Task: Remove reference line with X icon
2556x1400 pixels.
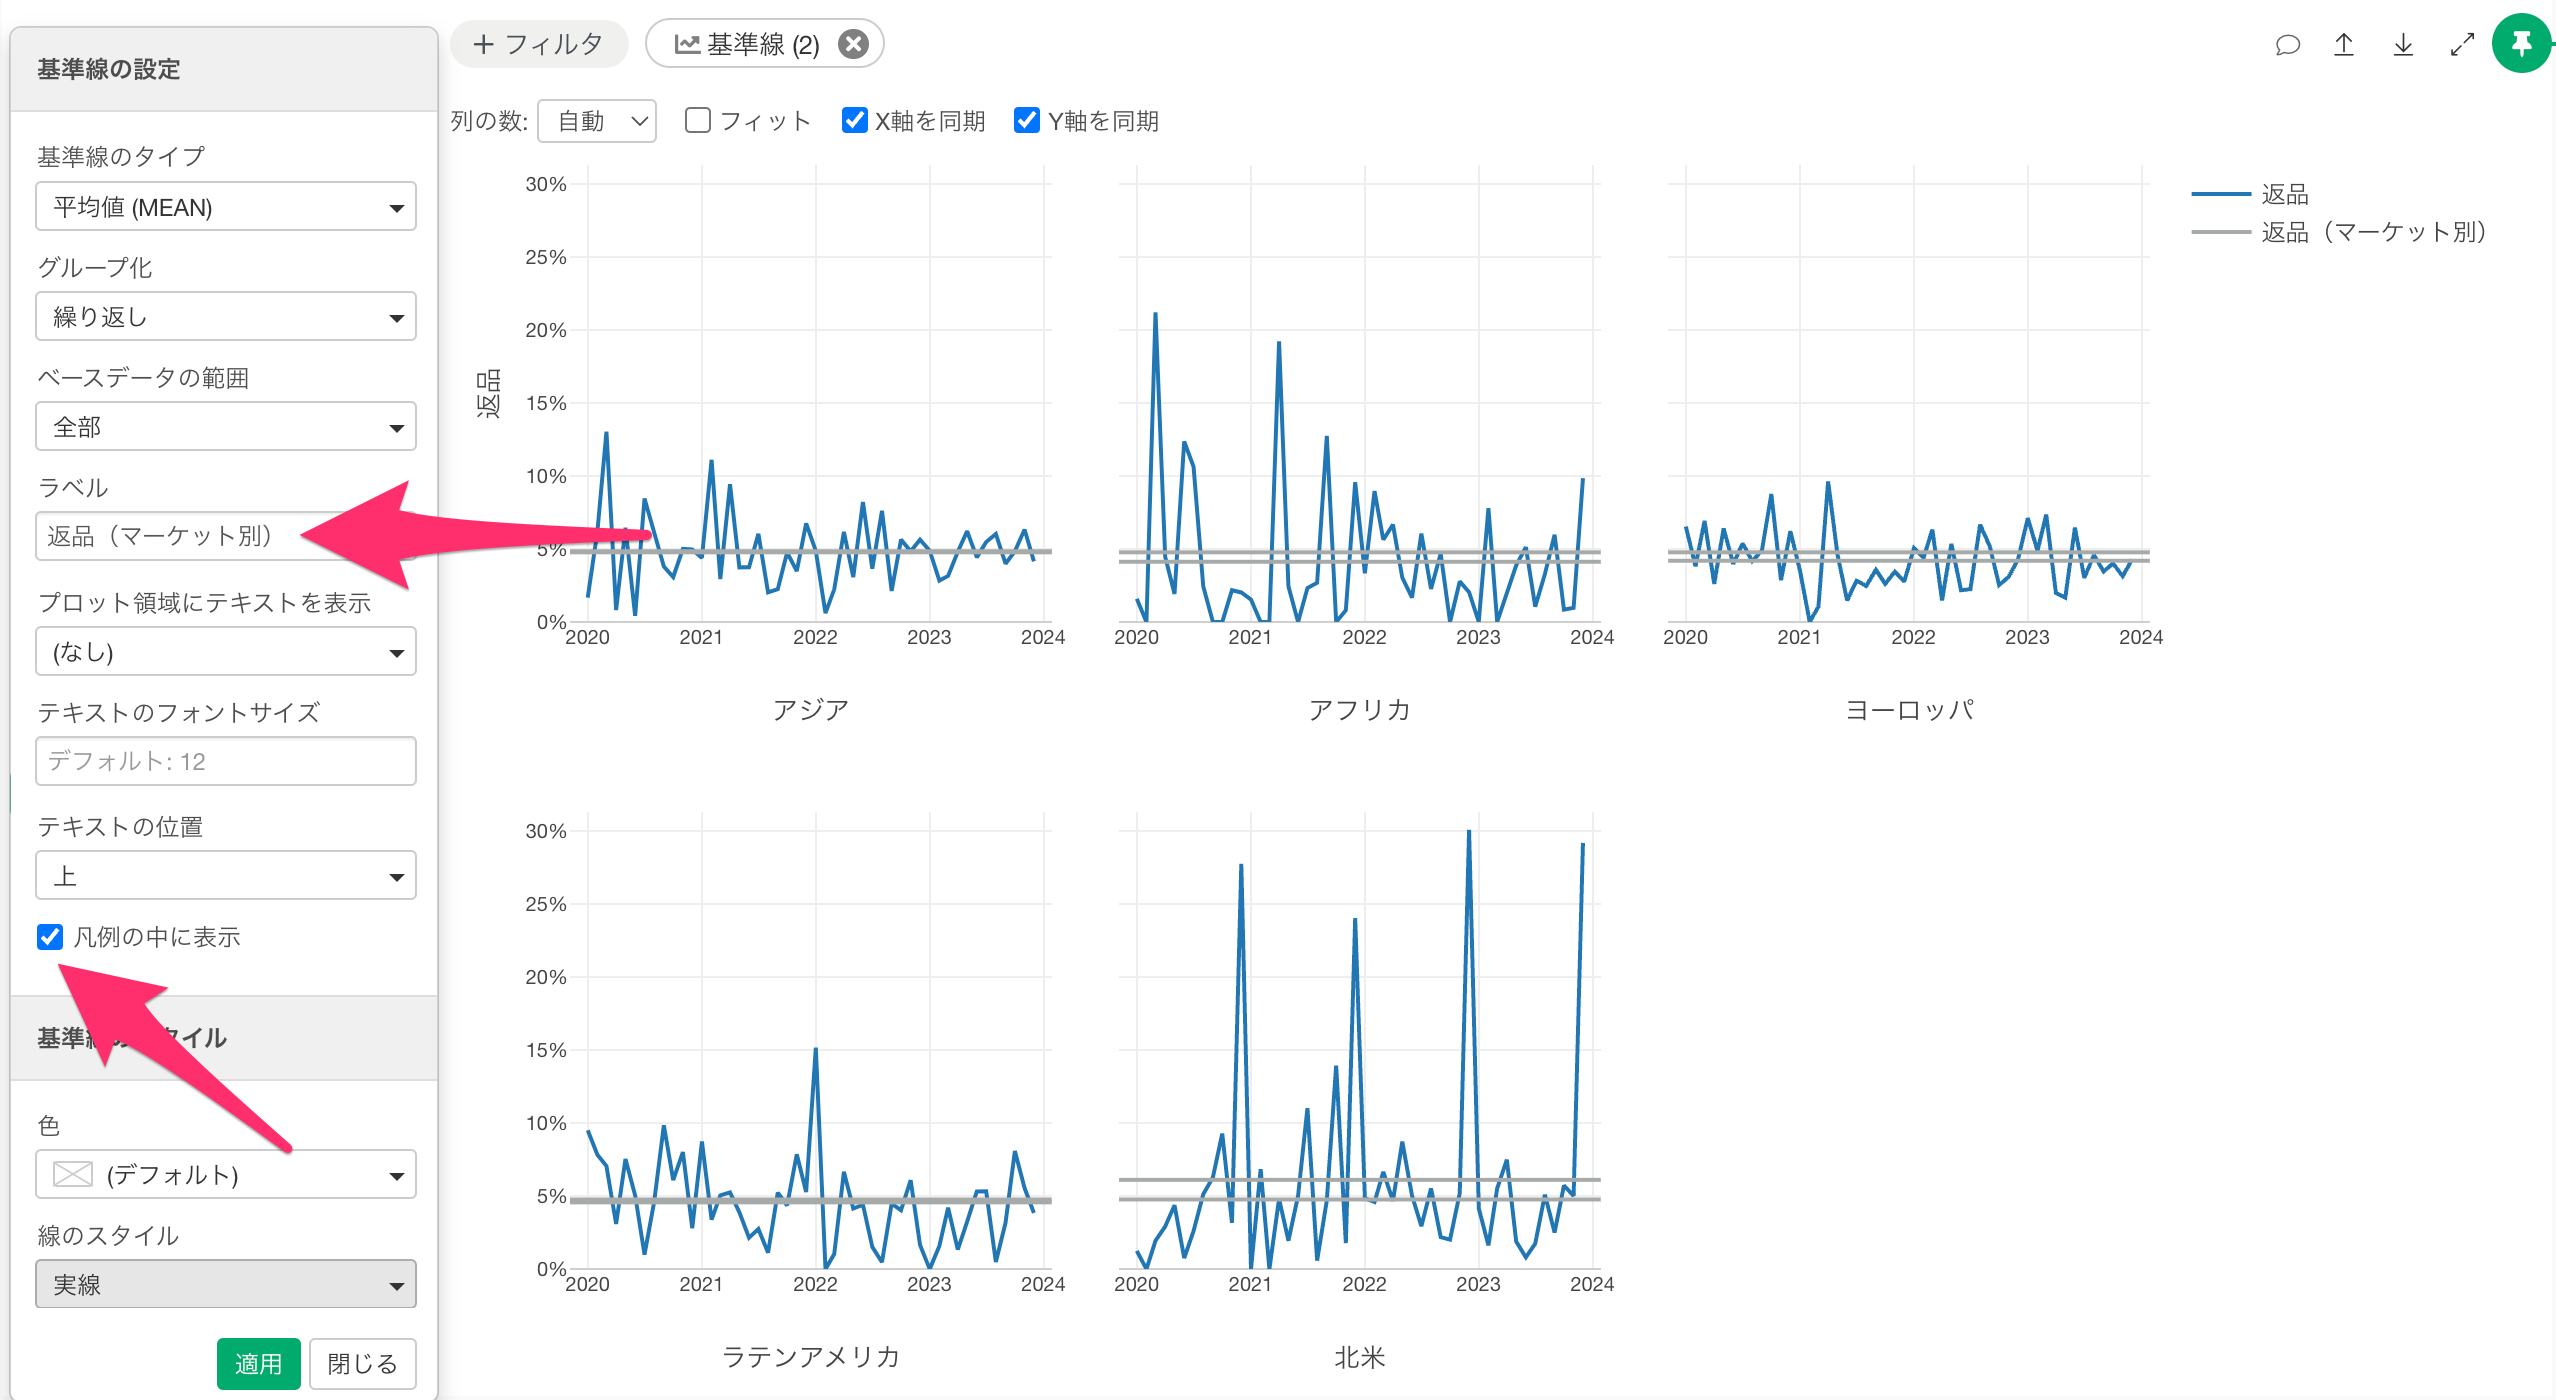Action: (853, 44)
